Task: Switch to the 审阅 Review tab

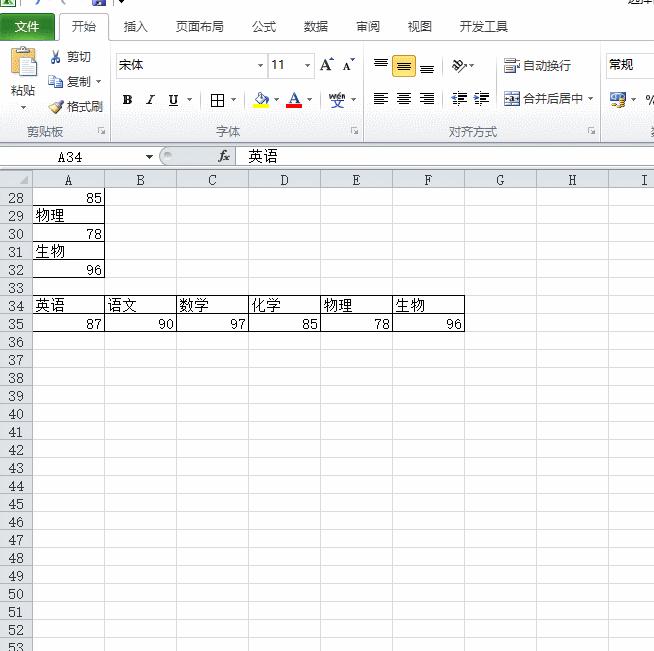Action: pyautogui.click(x=367, y=27)
